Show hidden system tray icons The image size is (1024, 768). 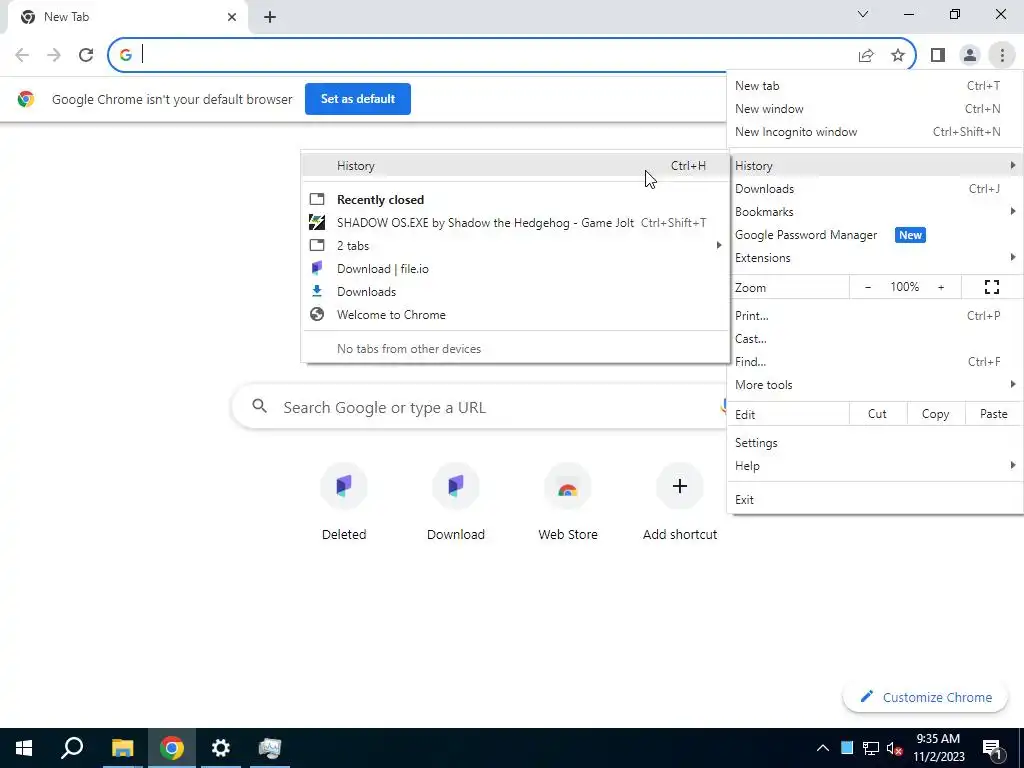point(823,748)
